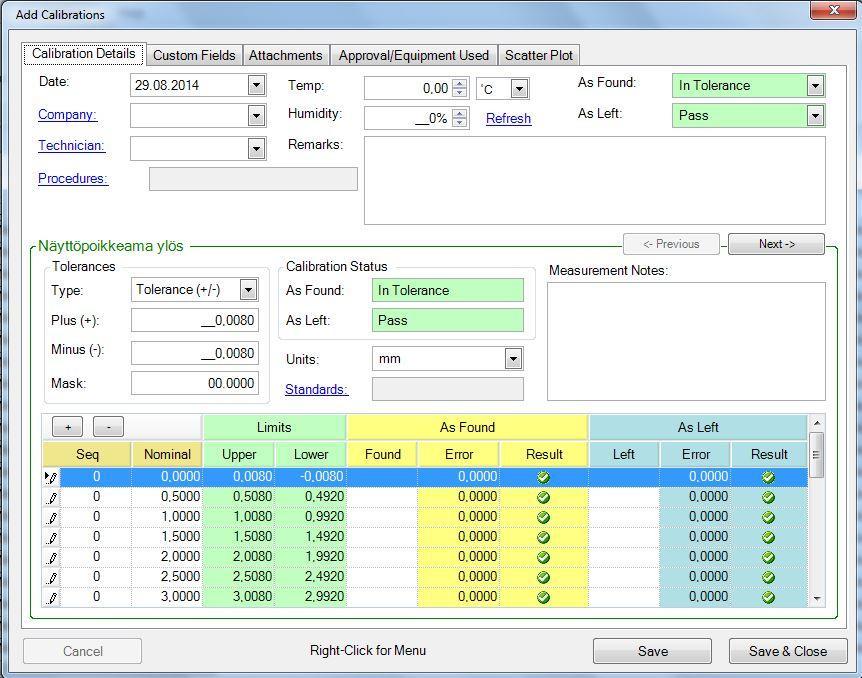The height and width of the screenshot is (678, 862).
Task: Click the table scrollbar down arrow
Action: tap(816, 599)
